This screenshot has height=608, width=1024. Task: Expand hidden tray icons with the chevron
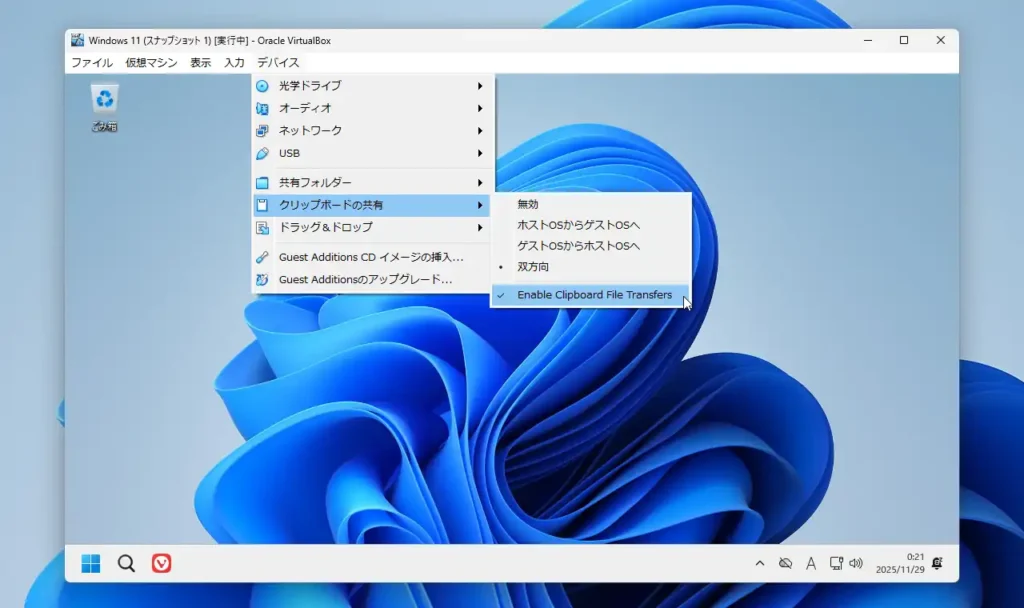[x=760, y=563]
